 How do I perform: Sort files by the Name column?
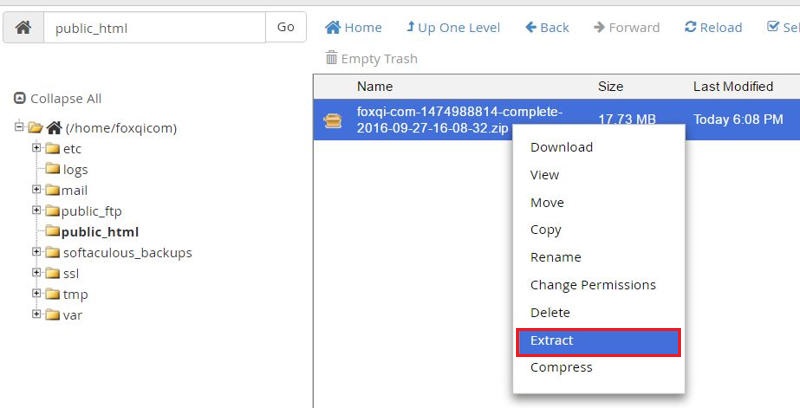374,87
